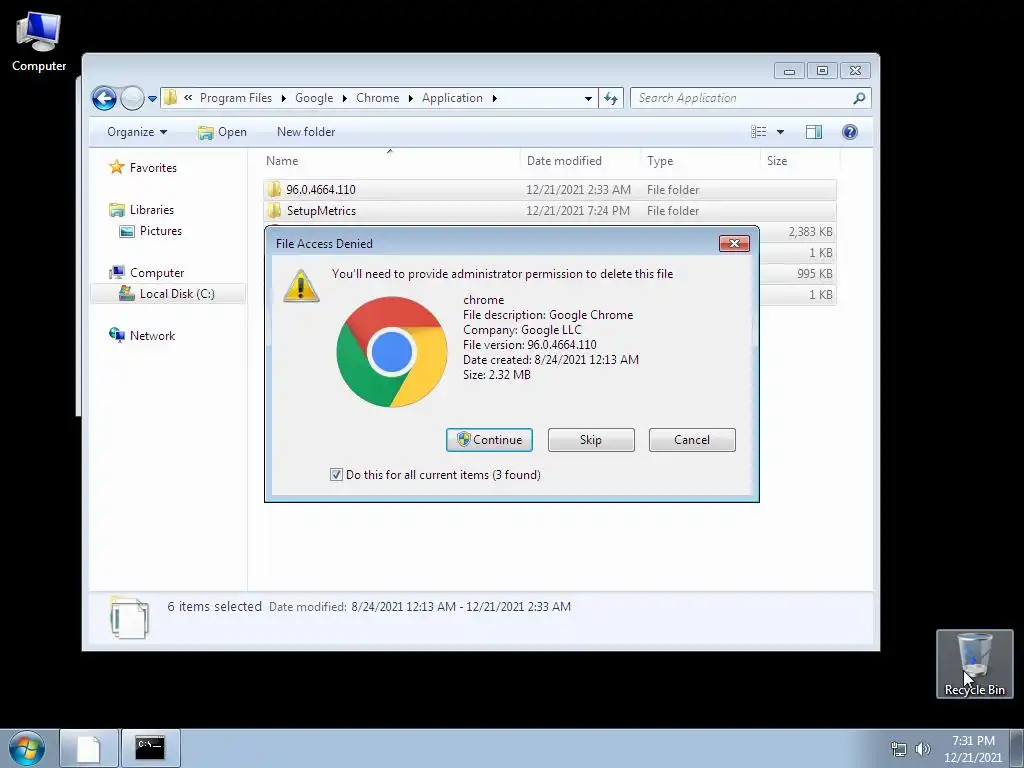Click Application in the breadcrumb path
The height and width of the screenshot is (768, 1024).
pyautogui.click(x=452, y=98)
